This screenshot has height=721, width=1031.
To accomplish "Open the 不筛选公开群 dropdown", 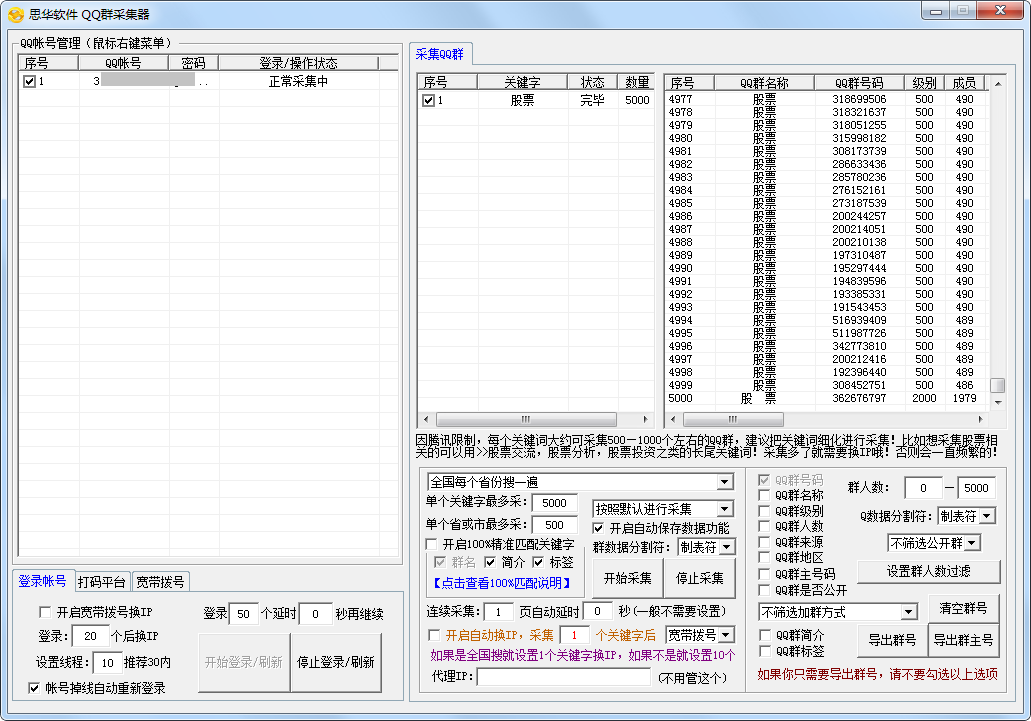I will pos(970,543).
